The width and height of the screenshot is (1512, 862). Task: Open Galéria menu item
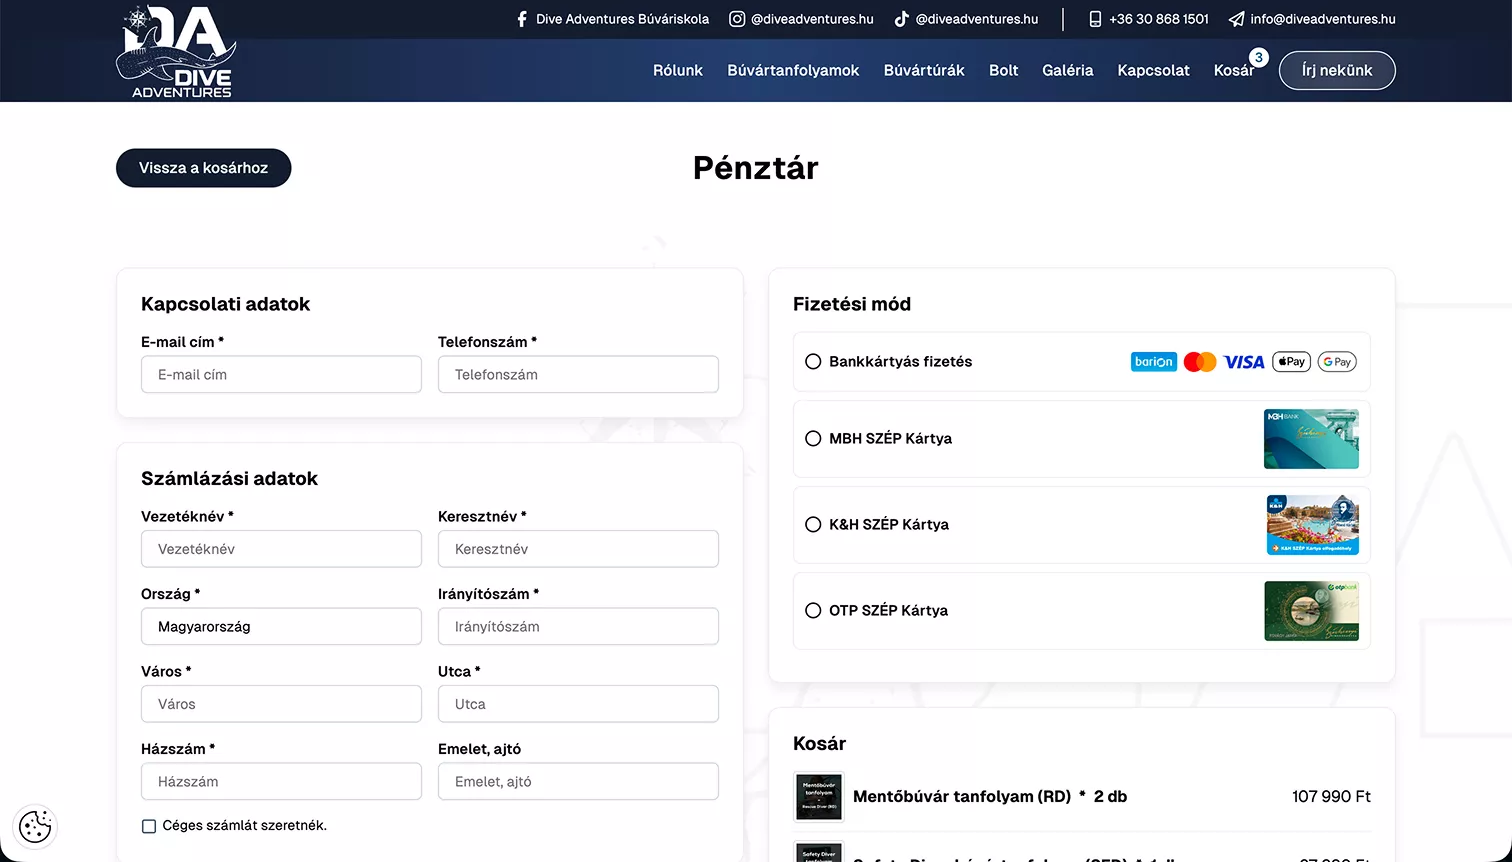1067,70
